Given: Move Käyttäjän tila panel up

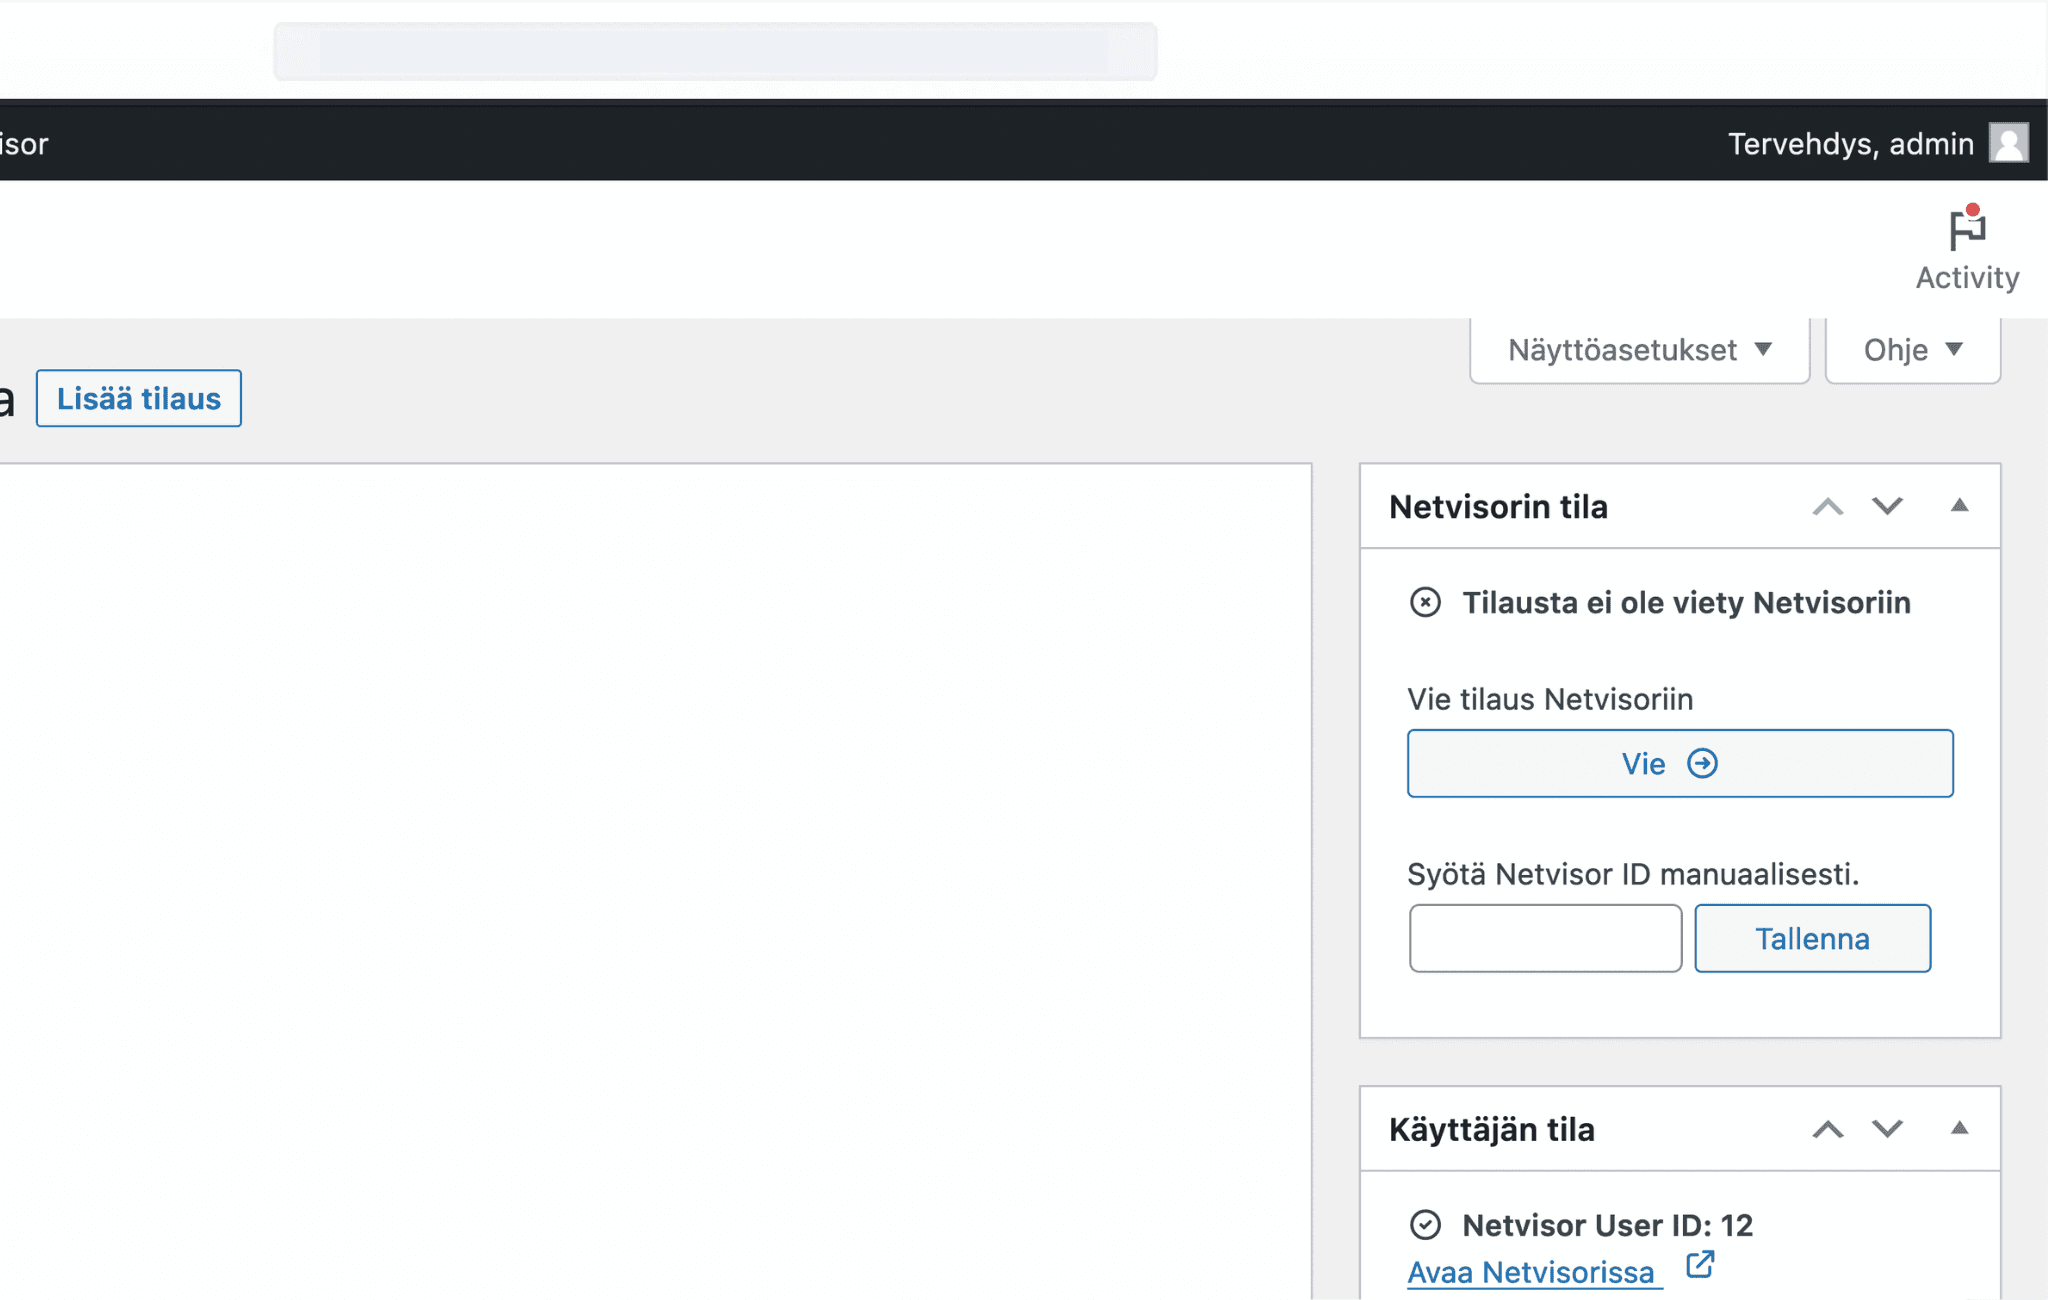Looking at the screenshot, I should (1828, 1130).
